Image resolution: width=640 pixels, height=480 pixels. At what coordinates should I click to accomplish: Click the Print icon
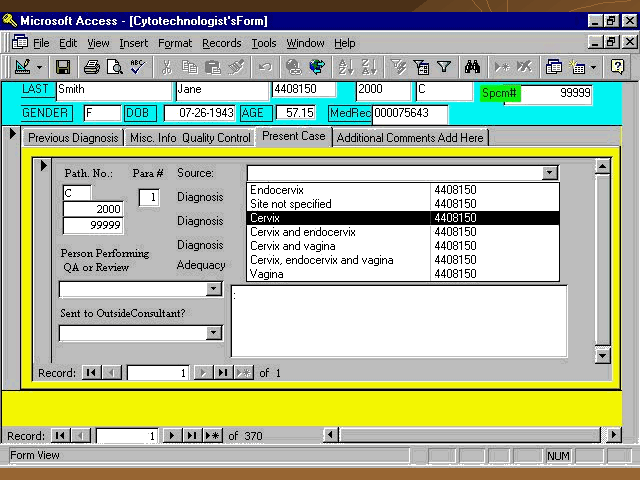tap(91, 67)
